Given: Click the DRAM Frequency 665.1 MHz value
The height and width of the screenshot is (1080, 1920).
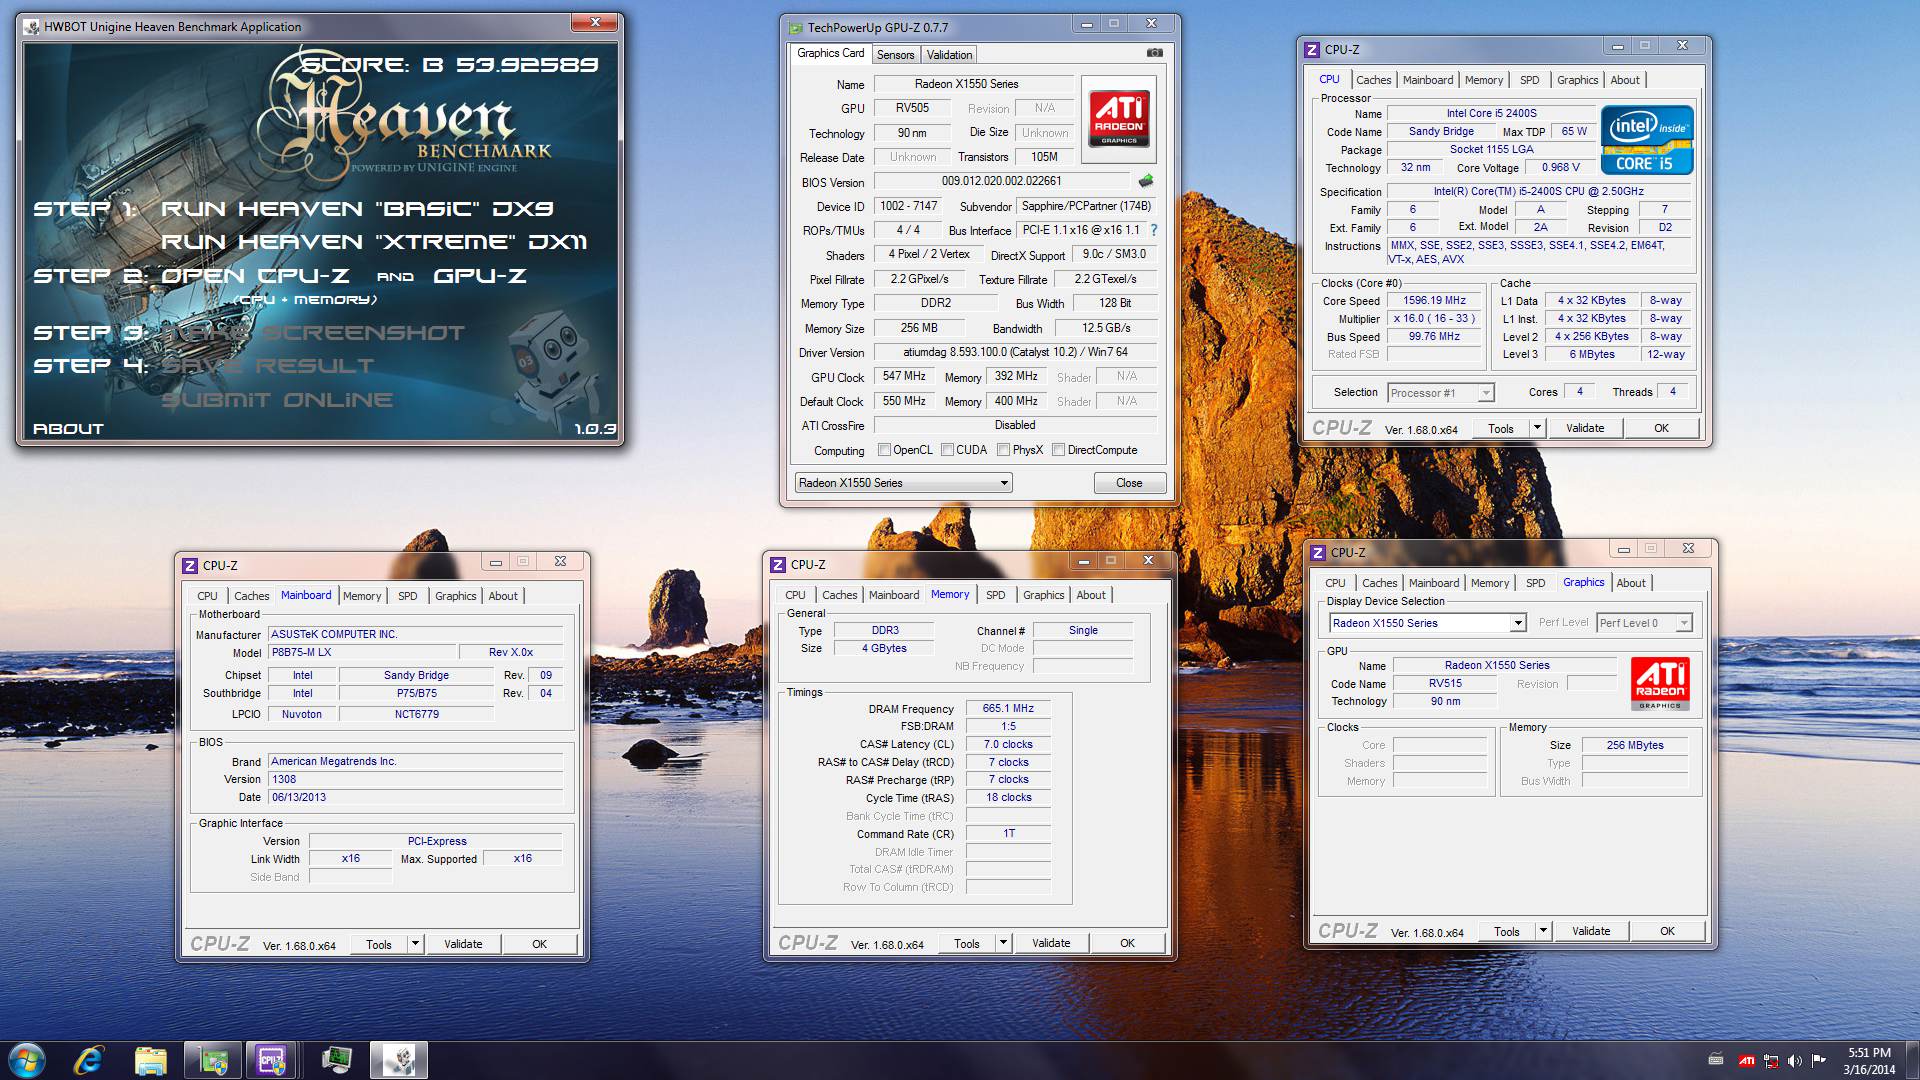Looking at the screenshot, I should click(1008, 708).
